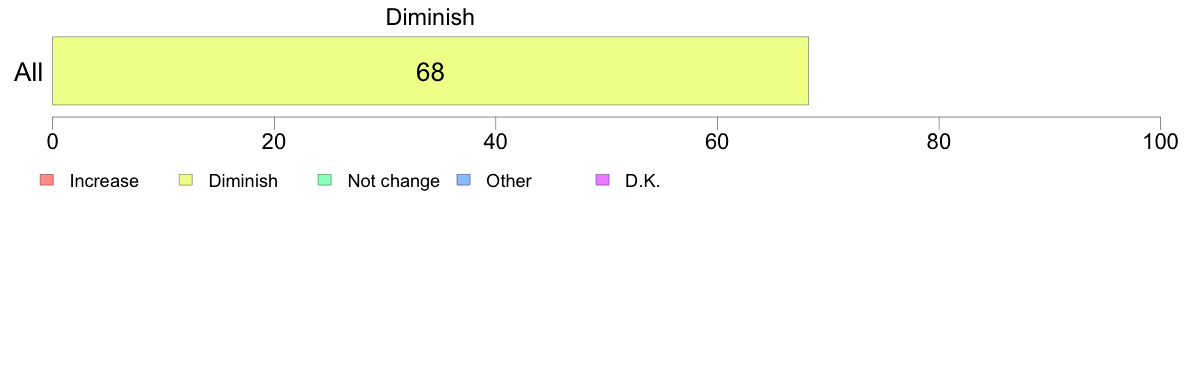Click the blue Other legend swatch
Image resolution: width=1188 pixels, height=368 pixels.
[464, 180]
